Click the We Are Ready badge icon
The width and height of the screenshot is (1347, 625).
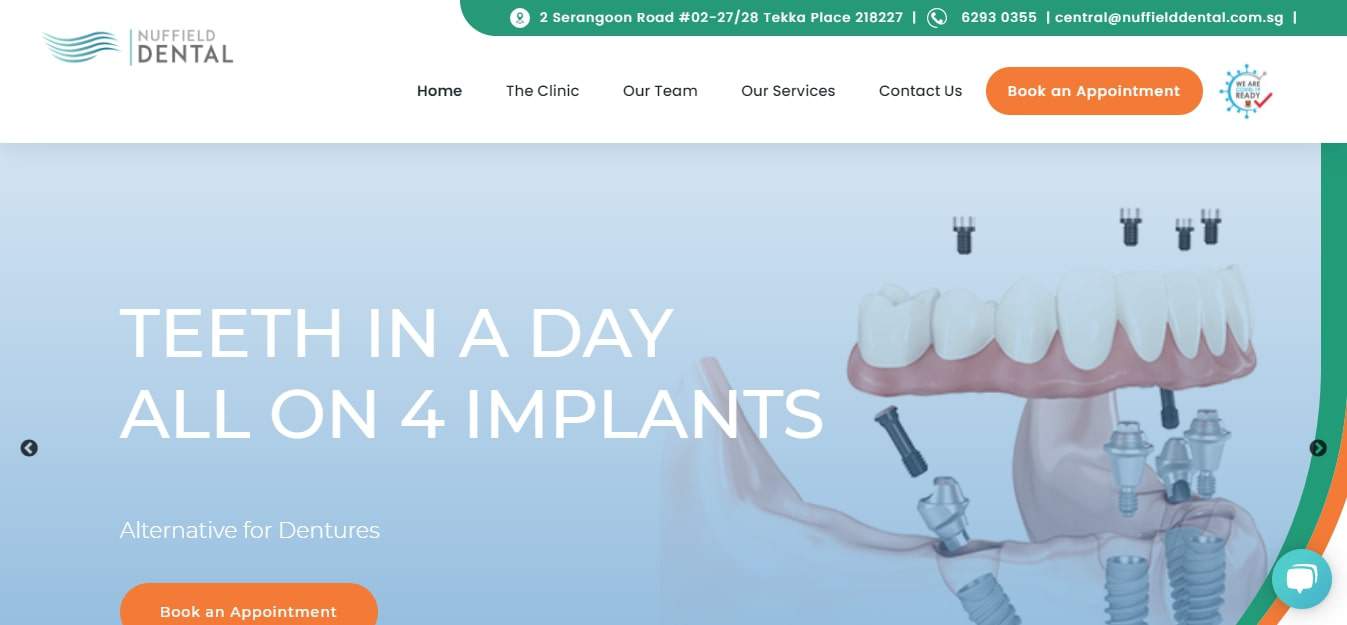pos(1246,91)
